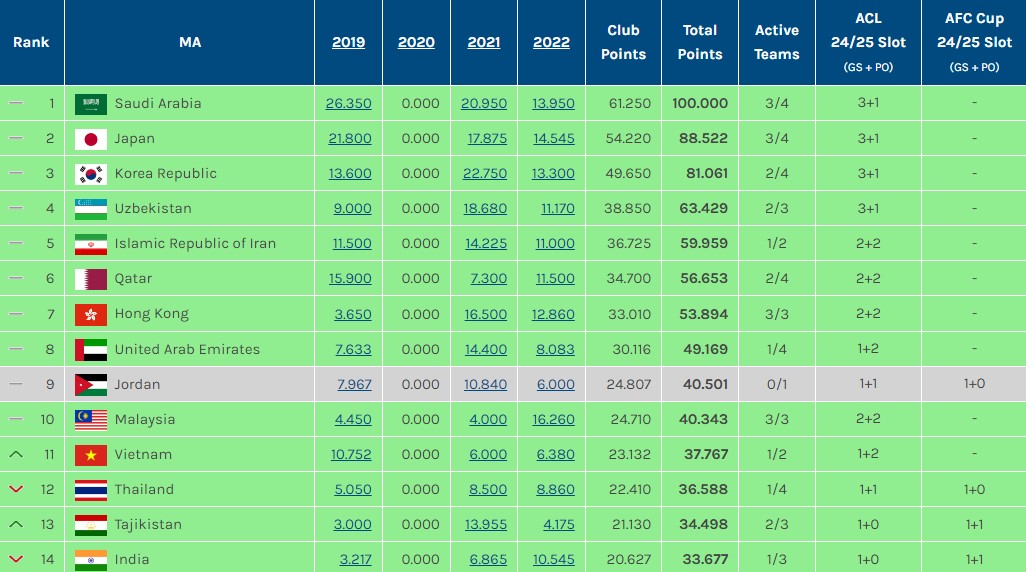
Task: Open Korea Republic's 2021 points 22.750
Action: (485, 173)
